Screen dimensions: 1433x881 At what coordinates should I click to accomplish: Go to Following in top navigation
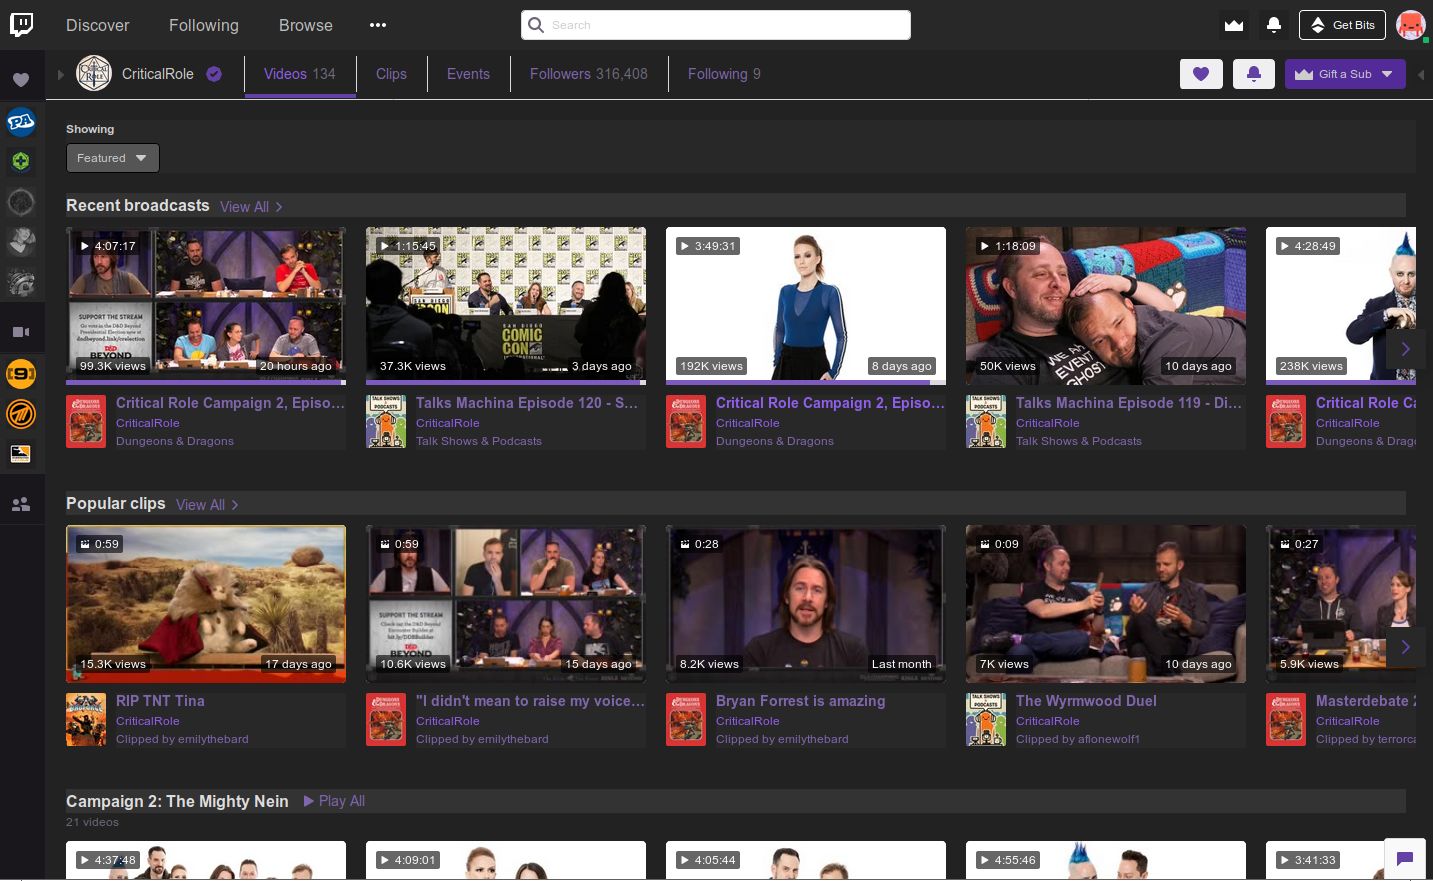click(x=204, y=25)
